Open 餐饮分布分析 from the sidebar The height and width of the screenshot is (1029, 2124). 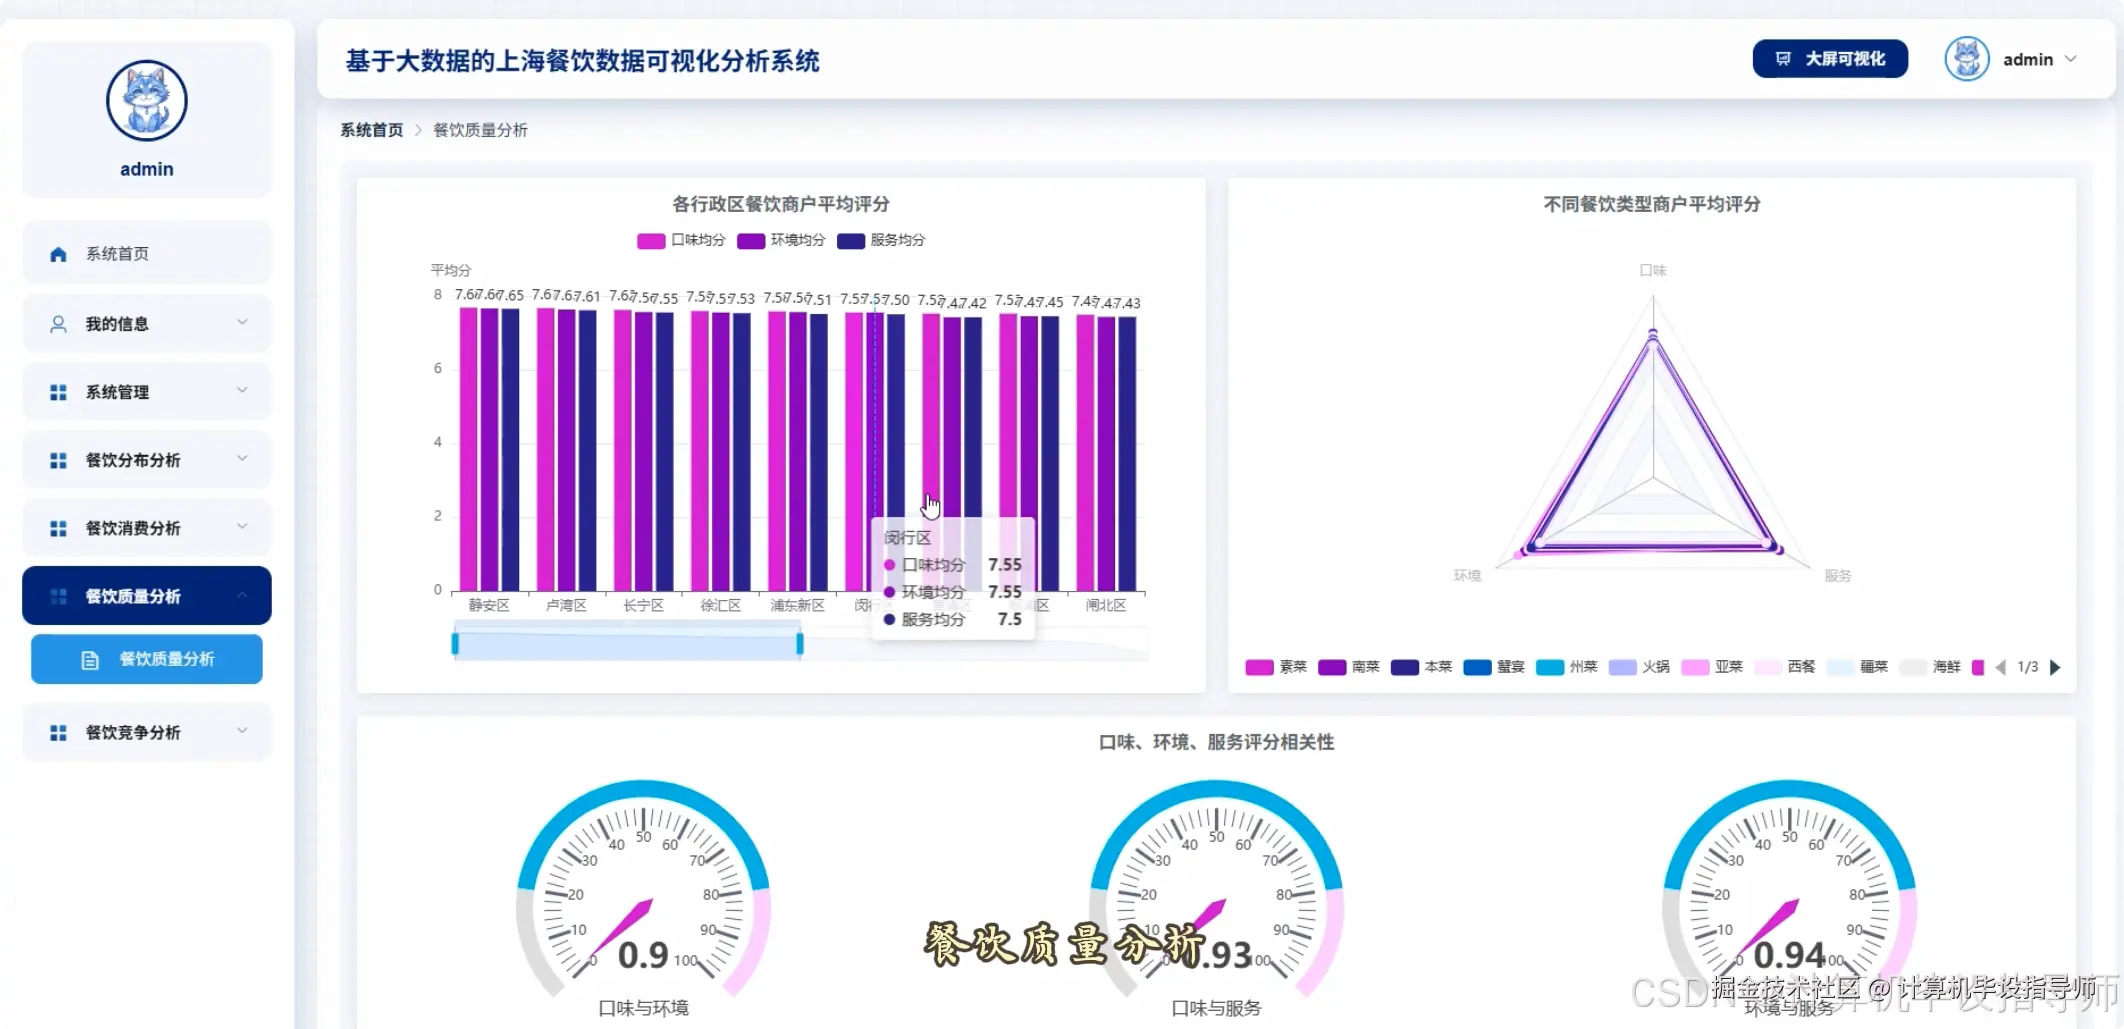click(x=130, y=459)
